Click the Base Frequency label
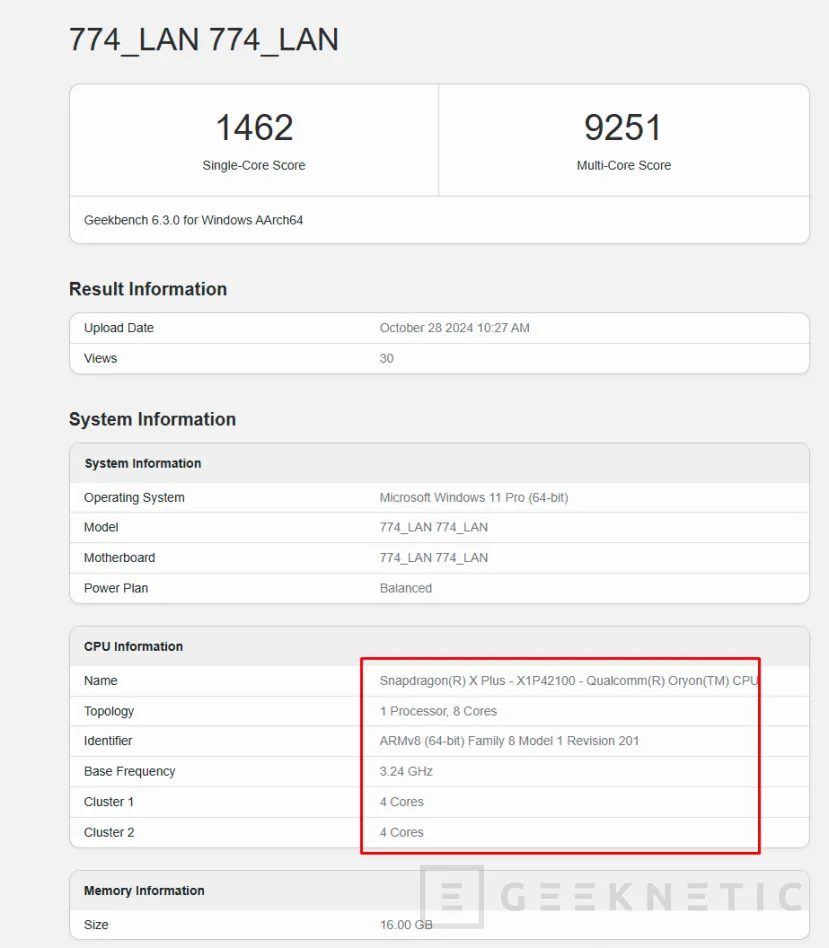Viewport: 829px width, 948px height. coord(129,771)
